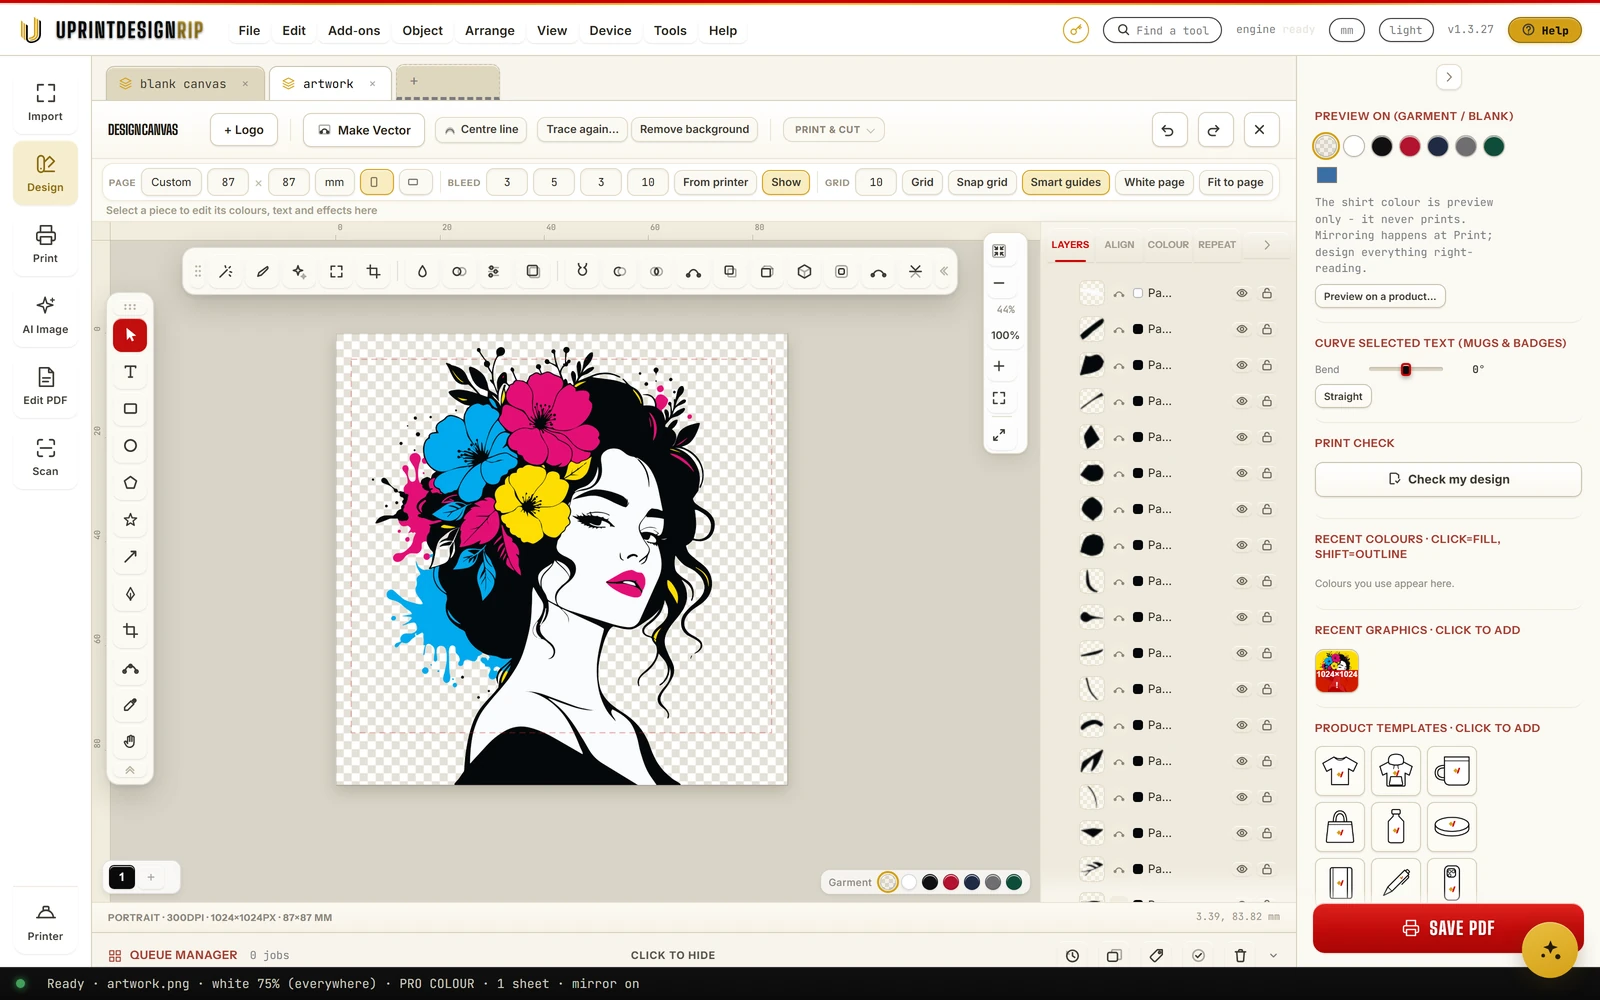Toggle the White page option
The image size is (1600, 1000).
point(1154,182)
